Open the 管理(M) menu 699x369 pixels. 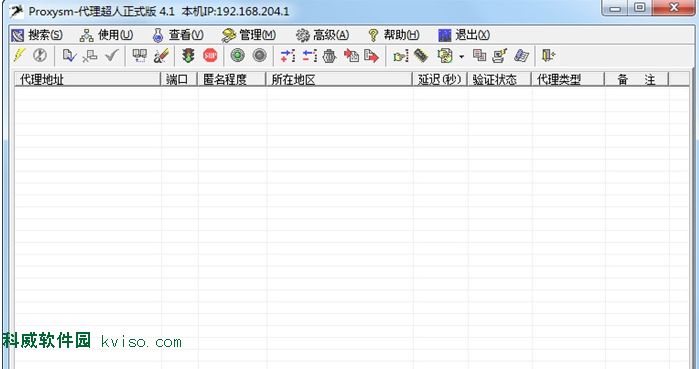(x=249, y=35)
